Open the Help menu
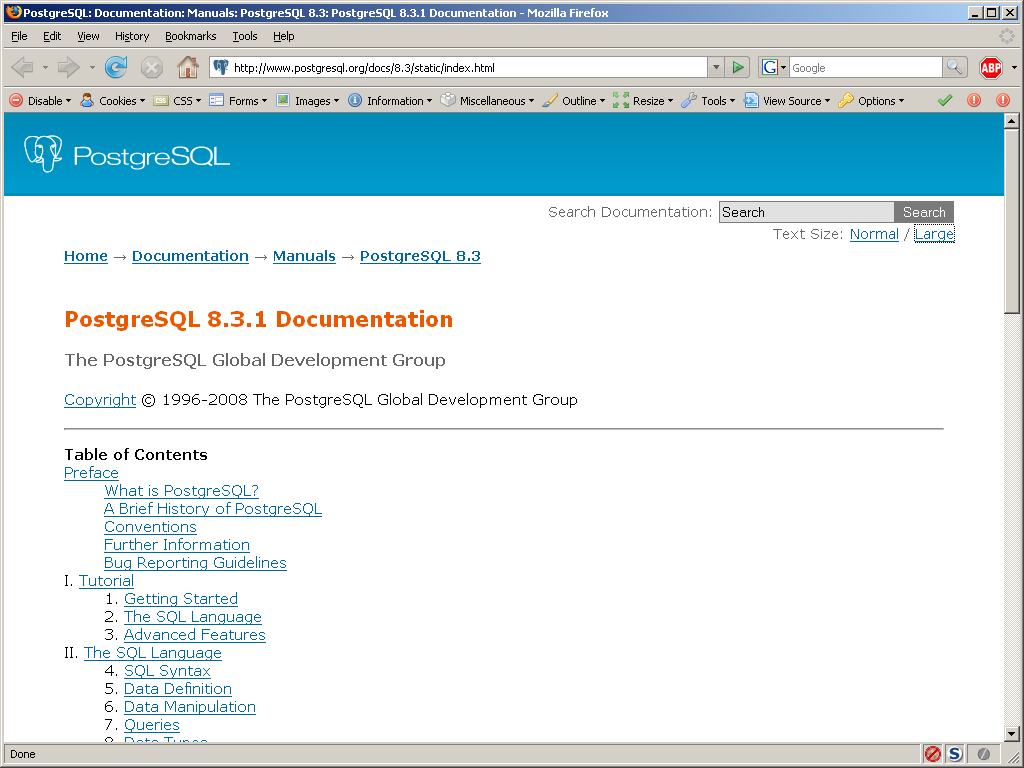1024x768 pixels. [283, 36]
